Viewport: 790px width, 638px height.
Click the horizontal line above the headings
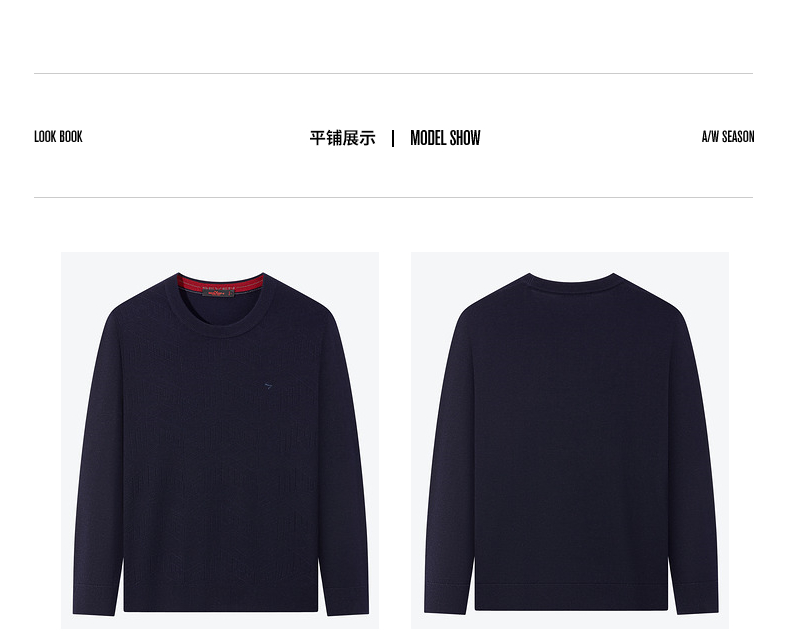pyautogui.click(x=393, y=74)
